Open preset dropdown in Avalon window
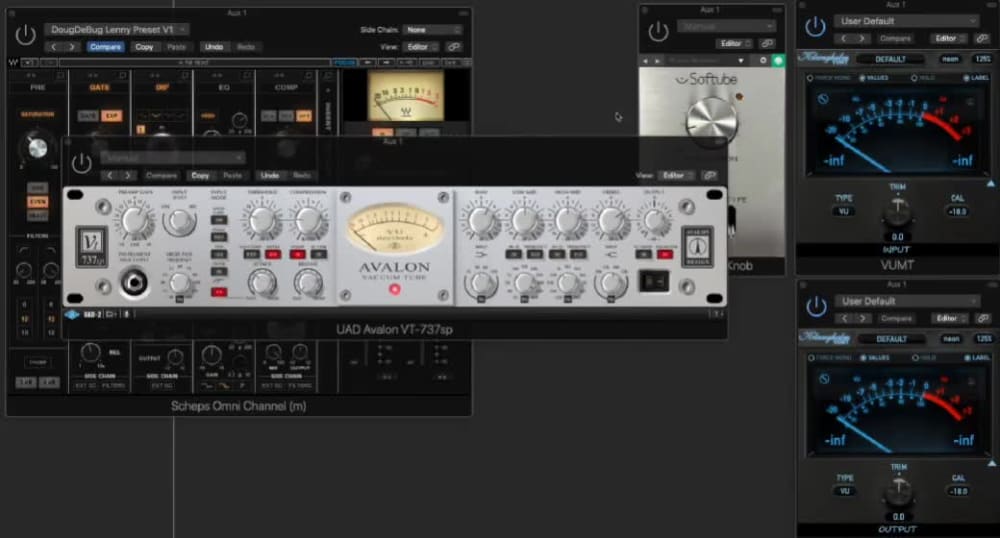The height and width of the screenshot is (538, 1000). click(173, 157)
